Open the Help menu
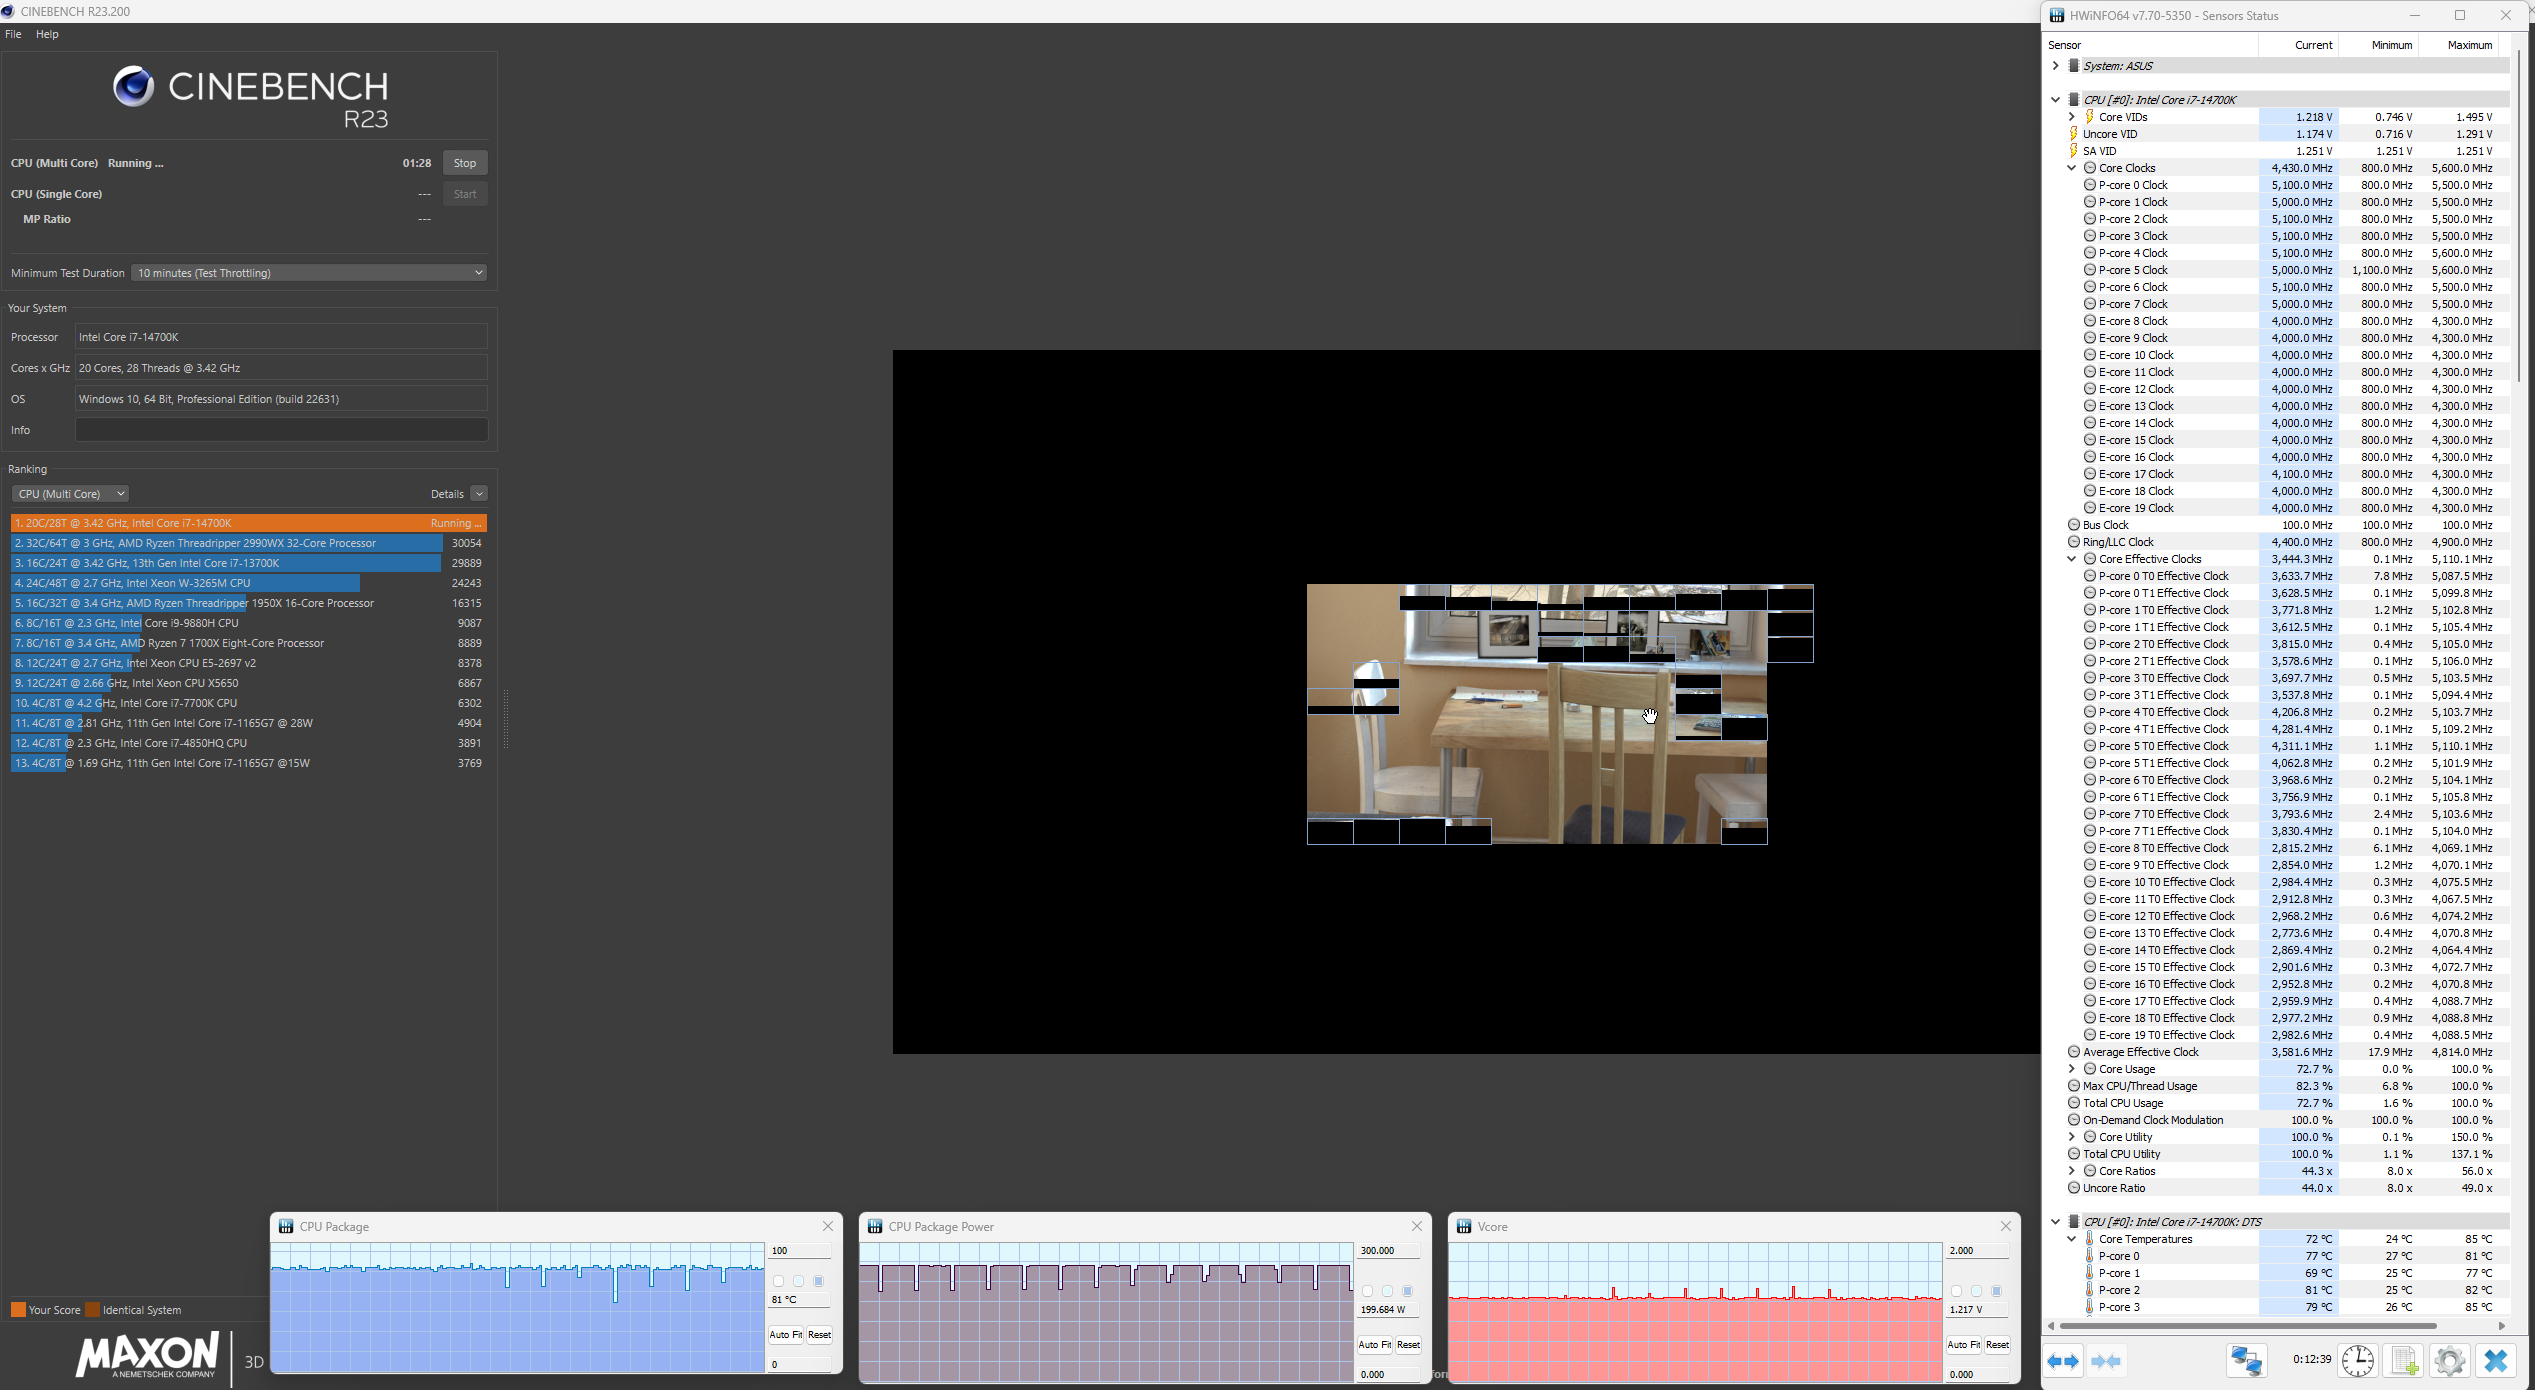2535x1390 pixels. point(47,34)
